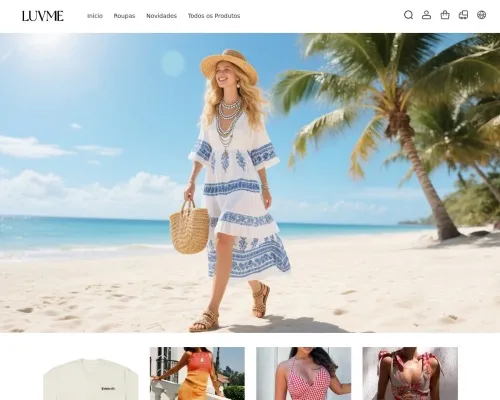Open the cream t-shirt product thumbnail

(91, 374)
